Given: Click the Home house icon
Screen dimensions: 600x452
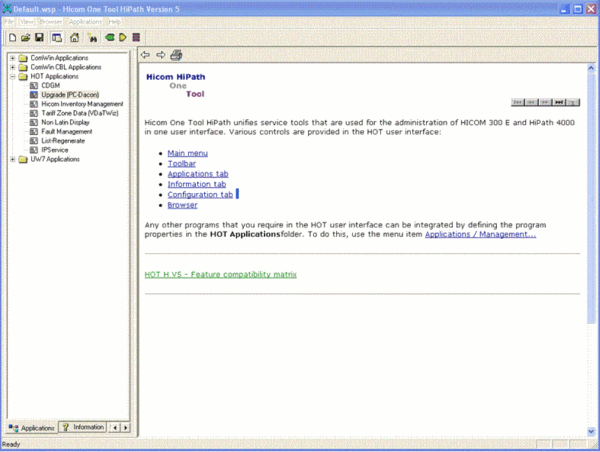Looking at the screenshot, I should click(x=74, y=38).
